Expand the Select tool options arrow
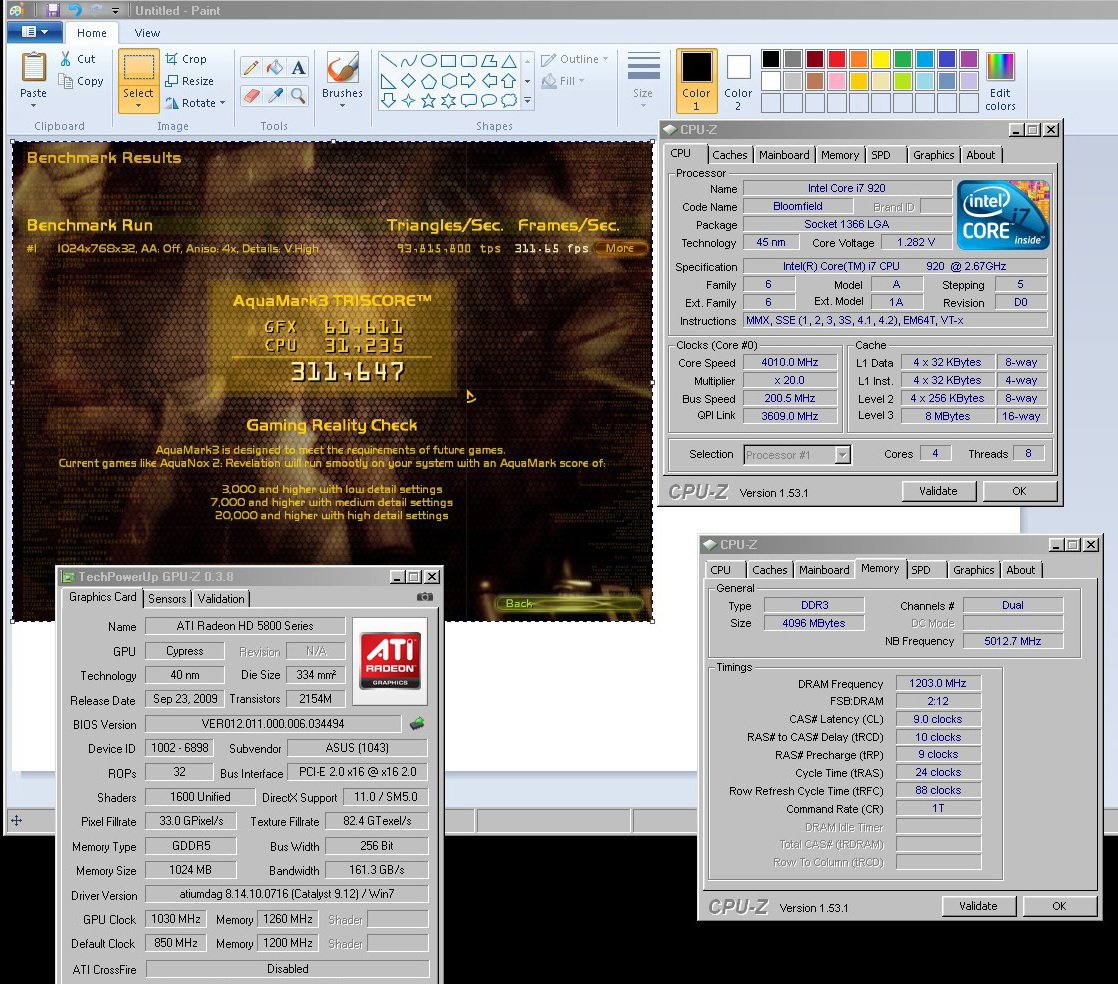 click(x=138, y=106)
